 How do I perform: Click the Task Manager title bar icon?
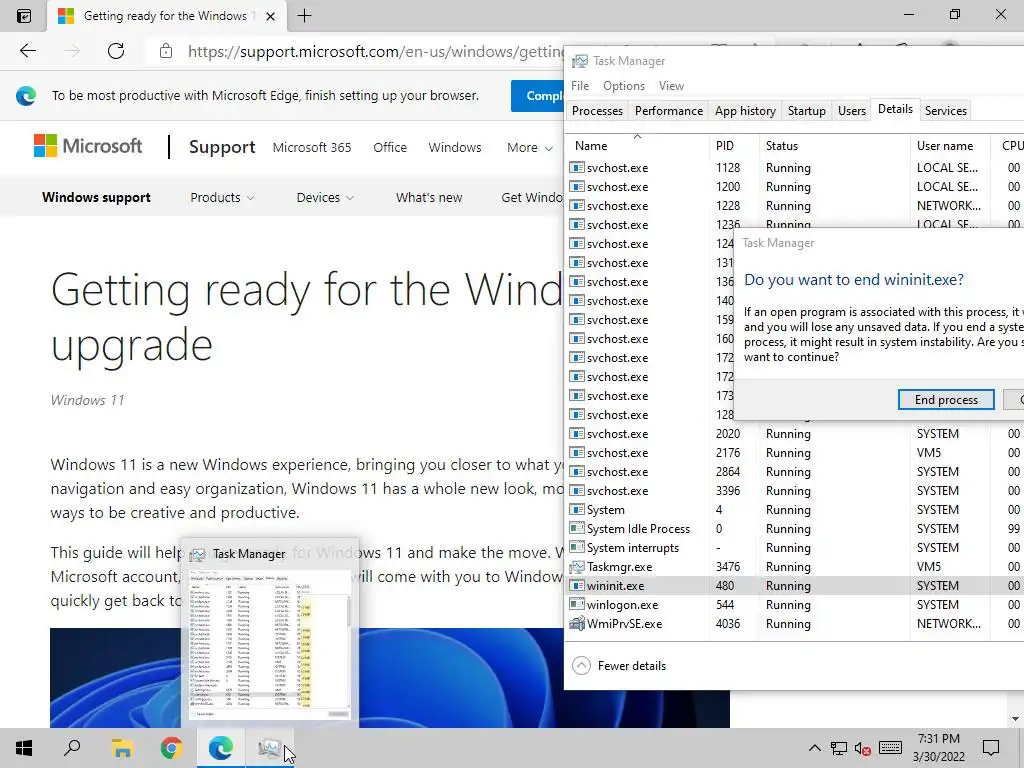[x=579, y=61]
